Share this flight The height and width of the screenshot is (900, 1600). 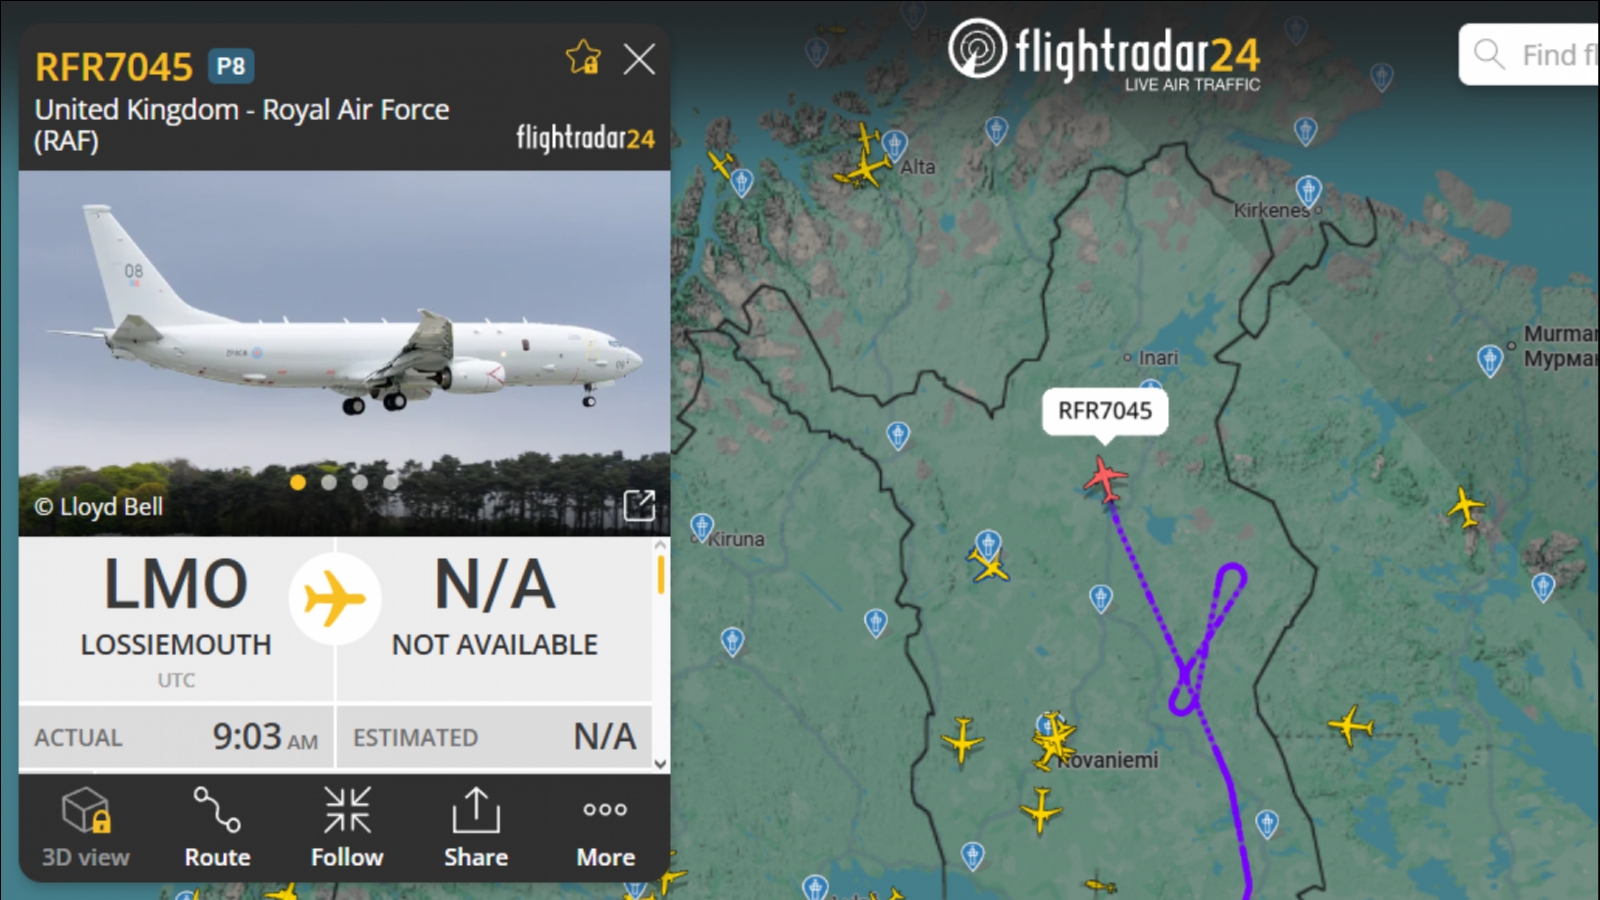coord(476,827)
